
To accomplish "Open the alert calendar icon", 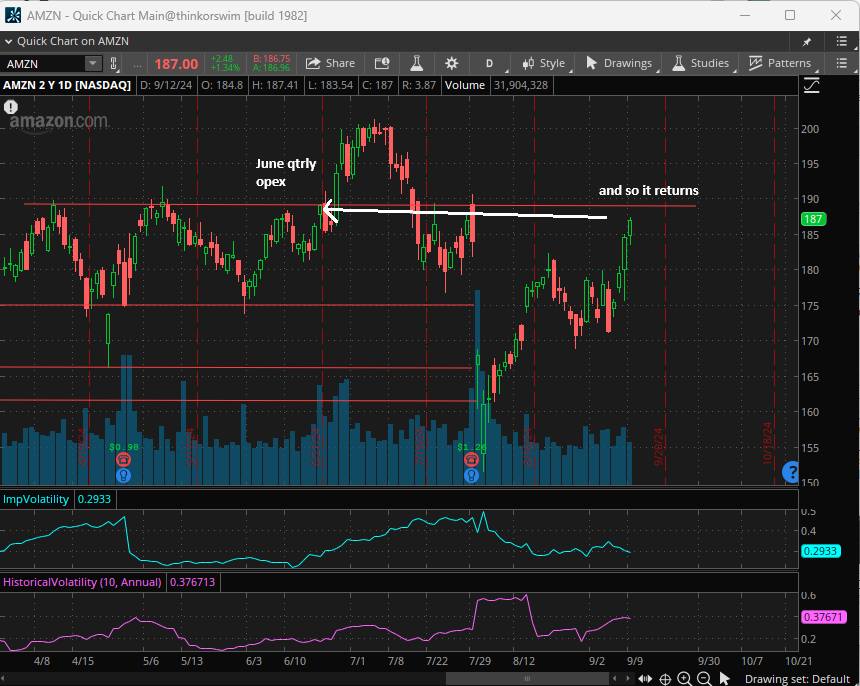I will click(x=382, y=63).
